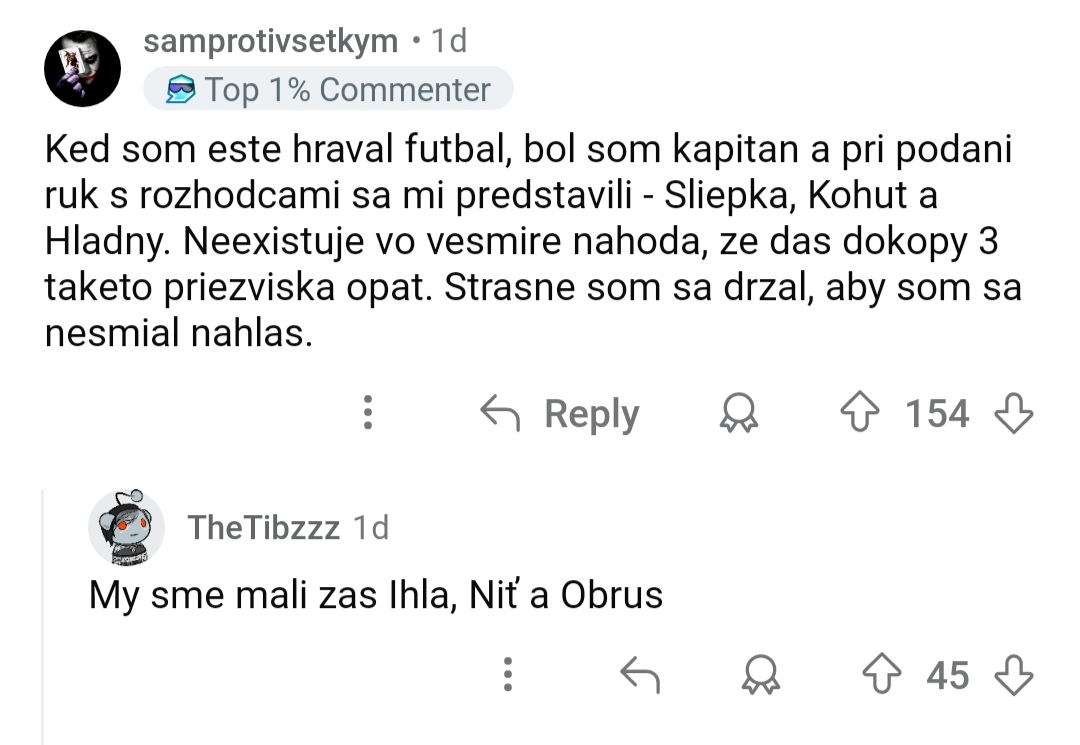Open the three-dot menu on samprotivsetkym's comment
Screen dimensions: 1080x745
pos(368,413)
